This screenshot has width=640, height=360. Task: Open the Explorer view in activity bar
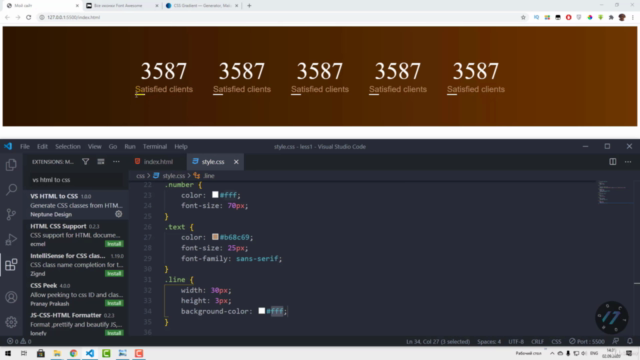pyautogui.click(x=11, y=165)
